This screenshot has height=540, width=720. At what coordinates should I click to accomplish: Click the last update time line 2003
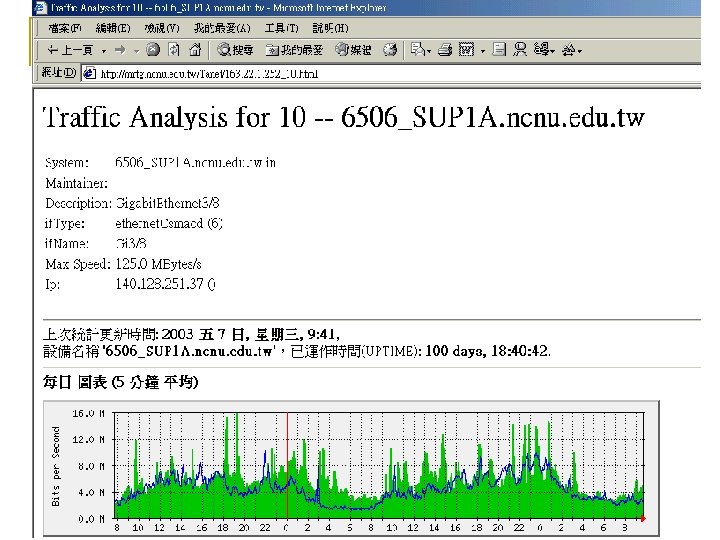click(x=191, y=334)
